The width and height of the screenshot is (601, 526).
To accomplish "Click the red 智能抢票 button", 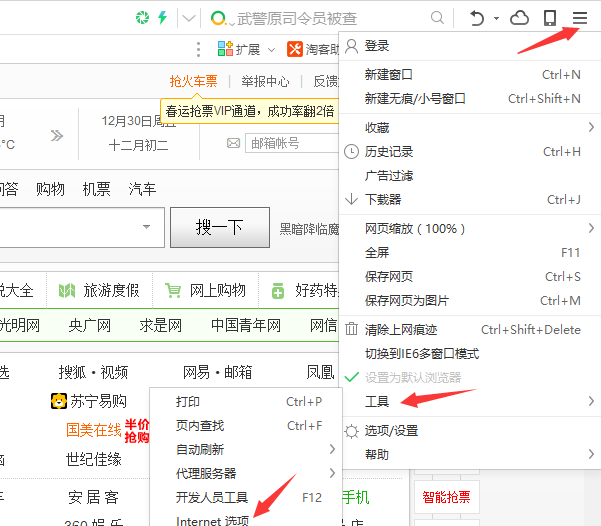I will coord(447,497).
